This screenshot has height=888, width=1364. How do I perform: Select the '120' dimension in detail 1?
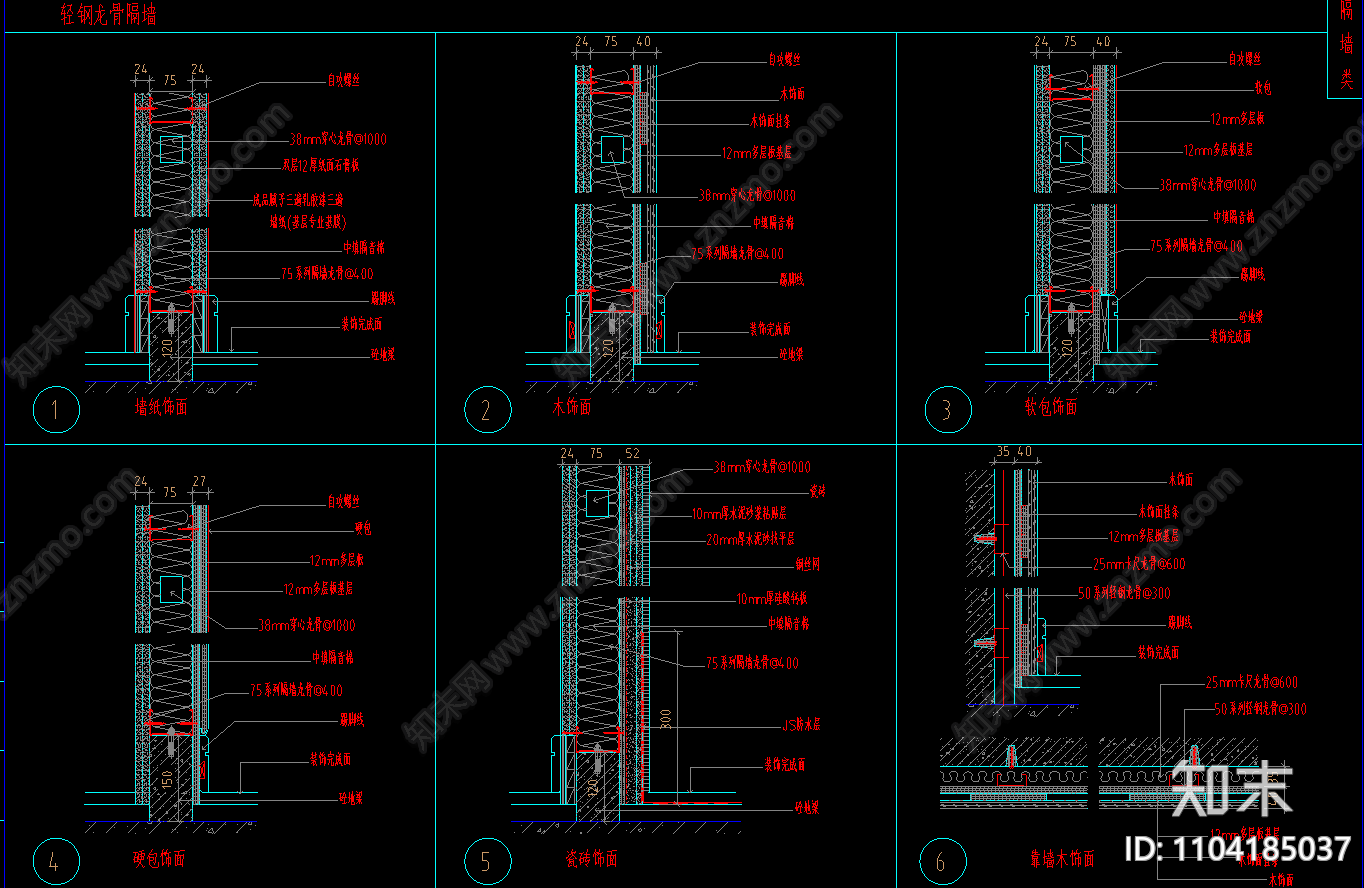click(168, 348)
